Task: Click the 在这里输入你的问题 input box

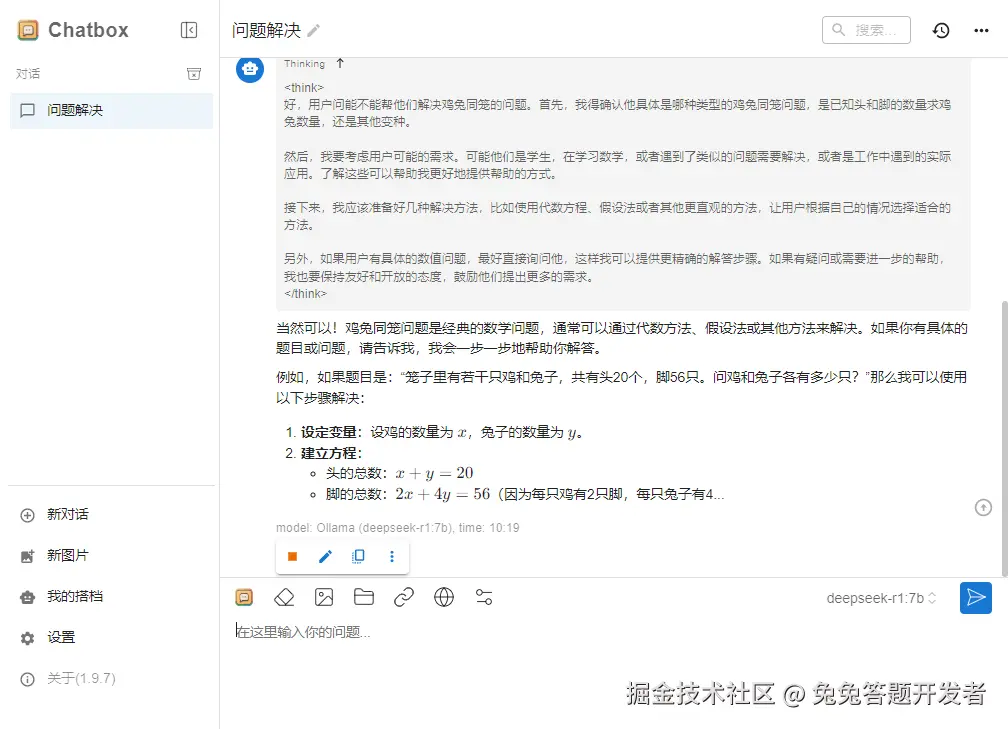Action: (x=613, y=633)
